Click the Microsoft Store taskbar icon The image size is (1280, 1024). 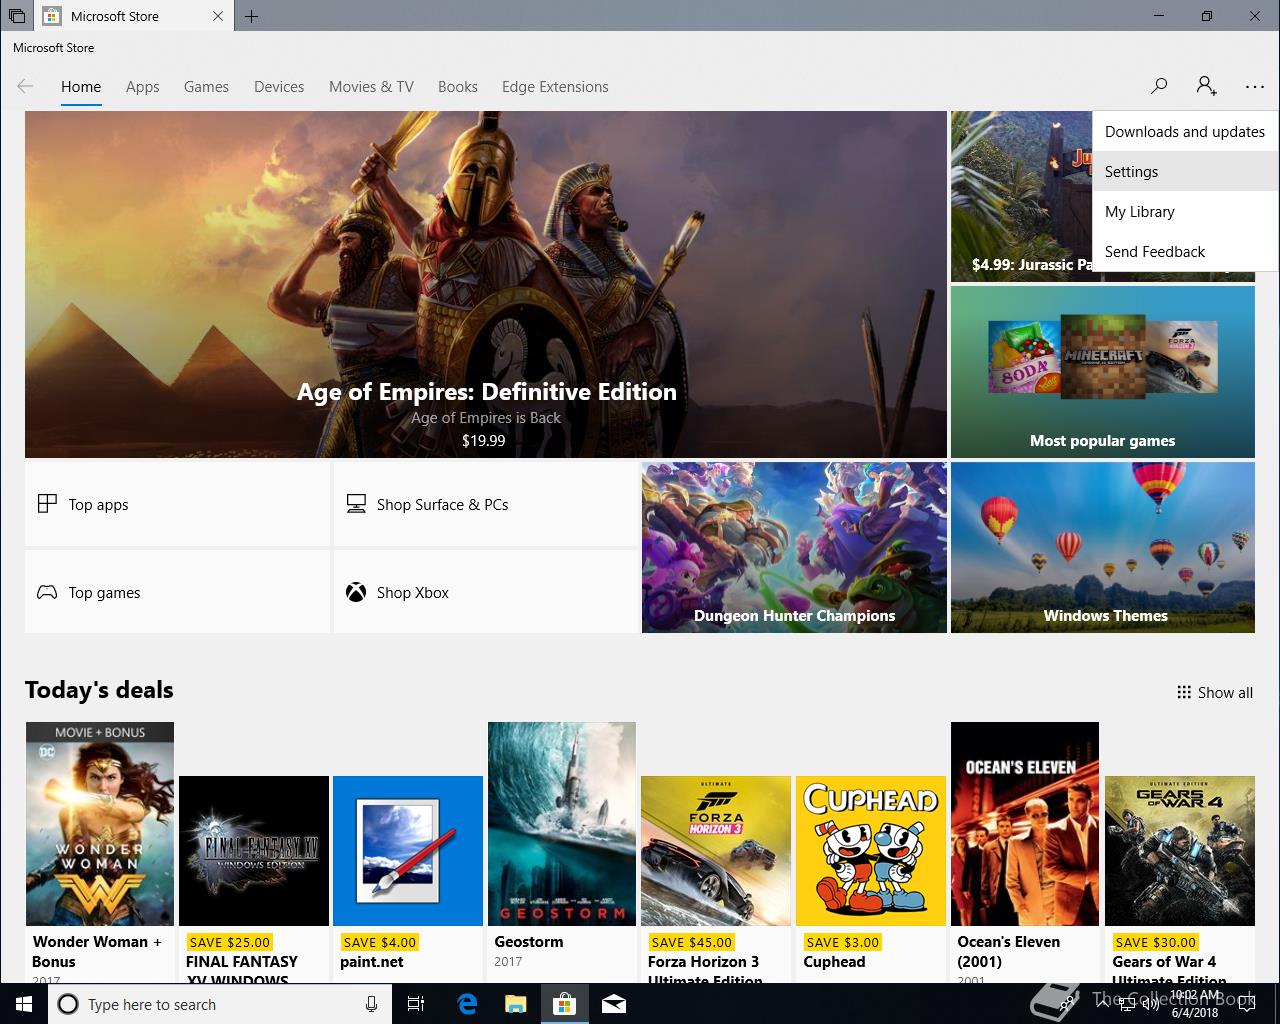click(564, 1004)
